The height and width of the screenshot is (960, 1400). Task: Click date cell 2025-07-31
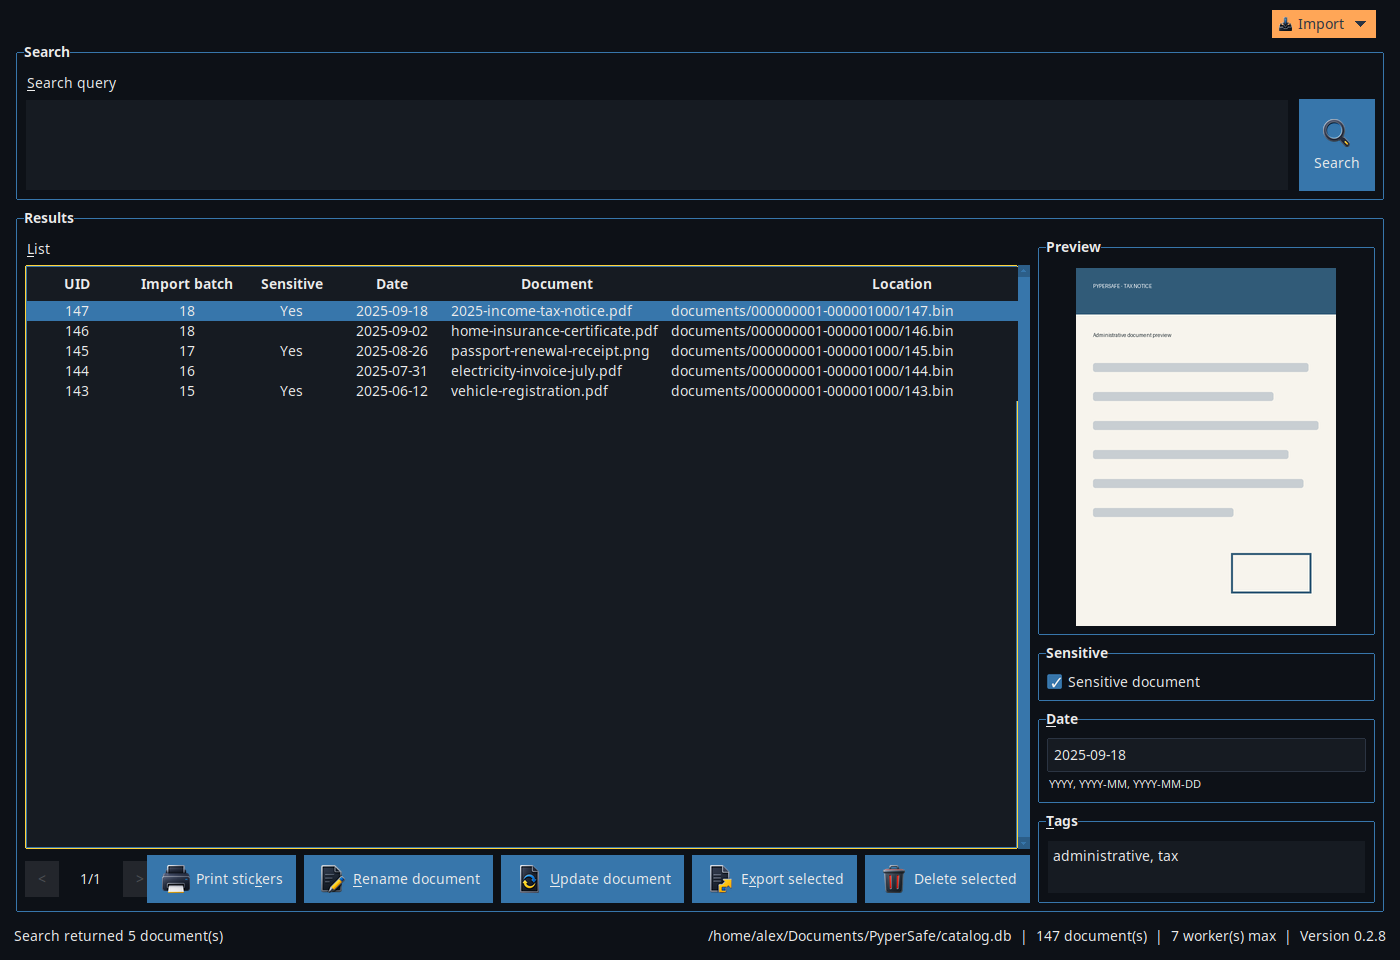392,371
